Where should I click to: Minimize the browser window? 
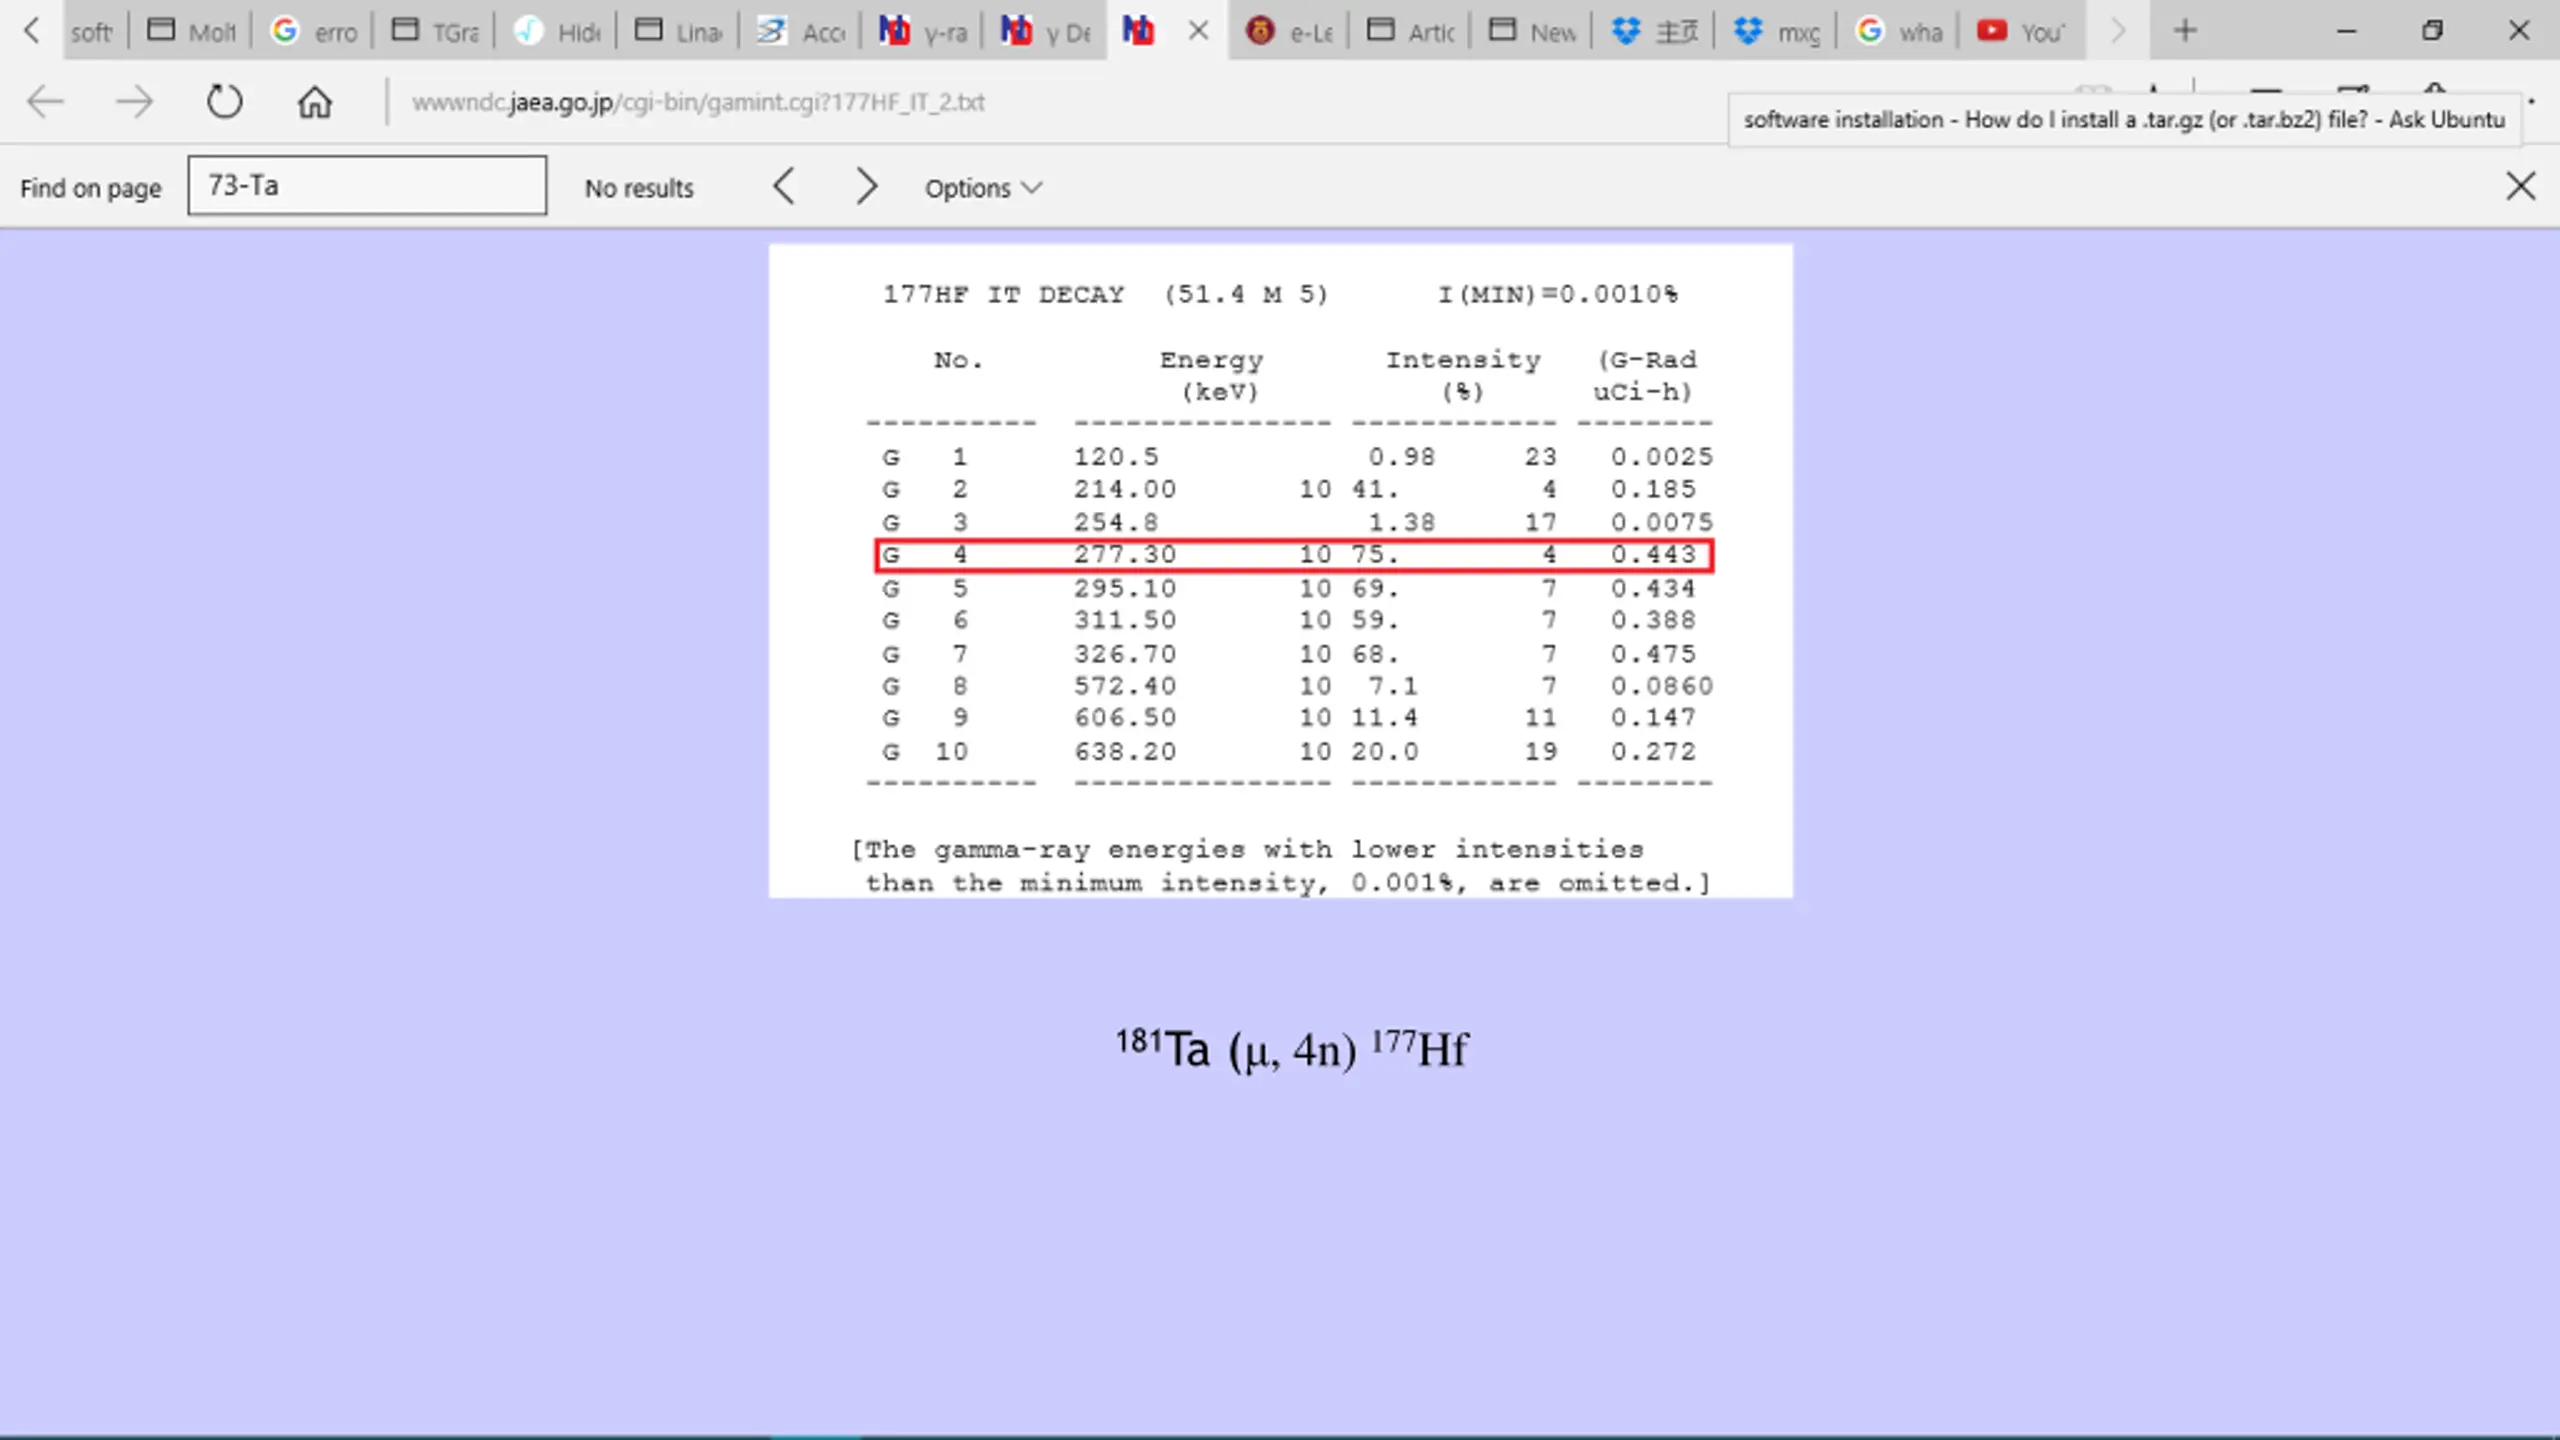point(2347,31)
